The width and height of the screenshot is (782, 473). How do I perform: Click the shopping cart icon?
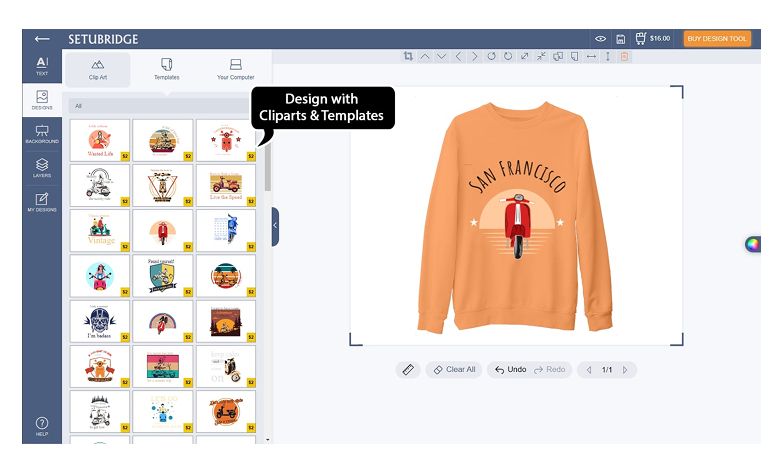[x=640, y=39]
